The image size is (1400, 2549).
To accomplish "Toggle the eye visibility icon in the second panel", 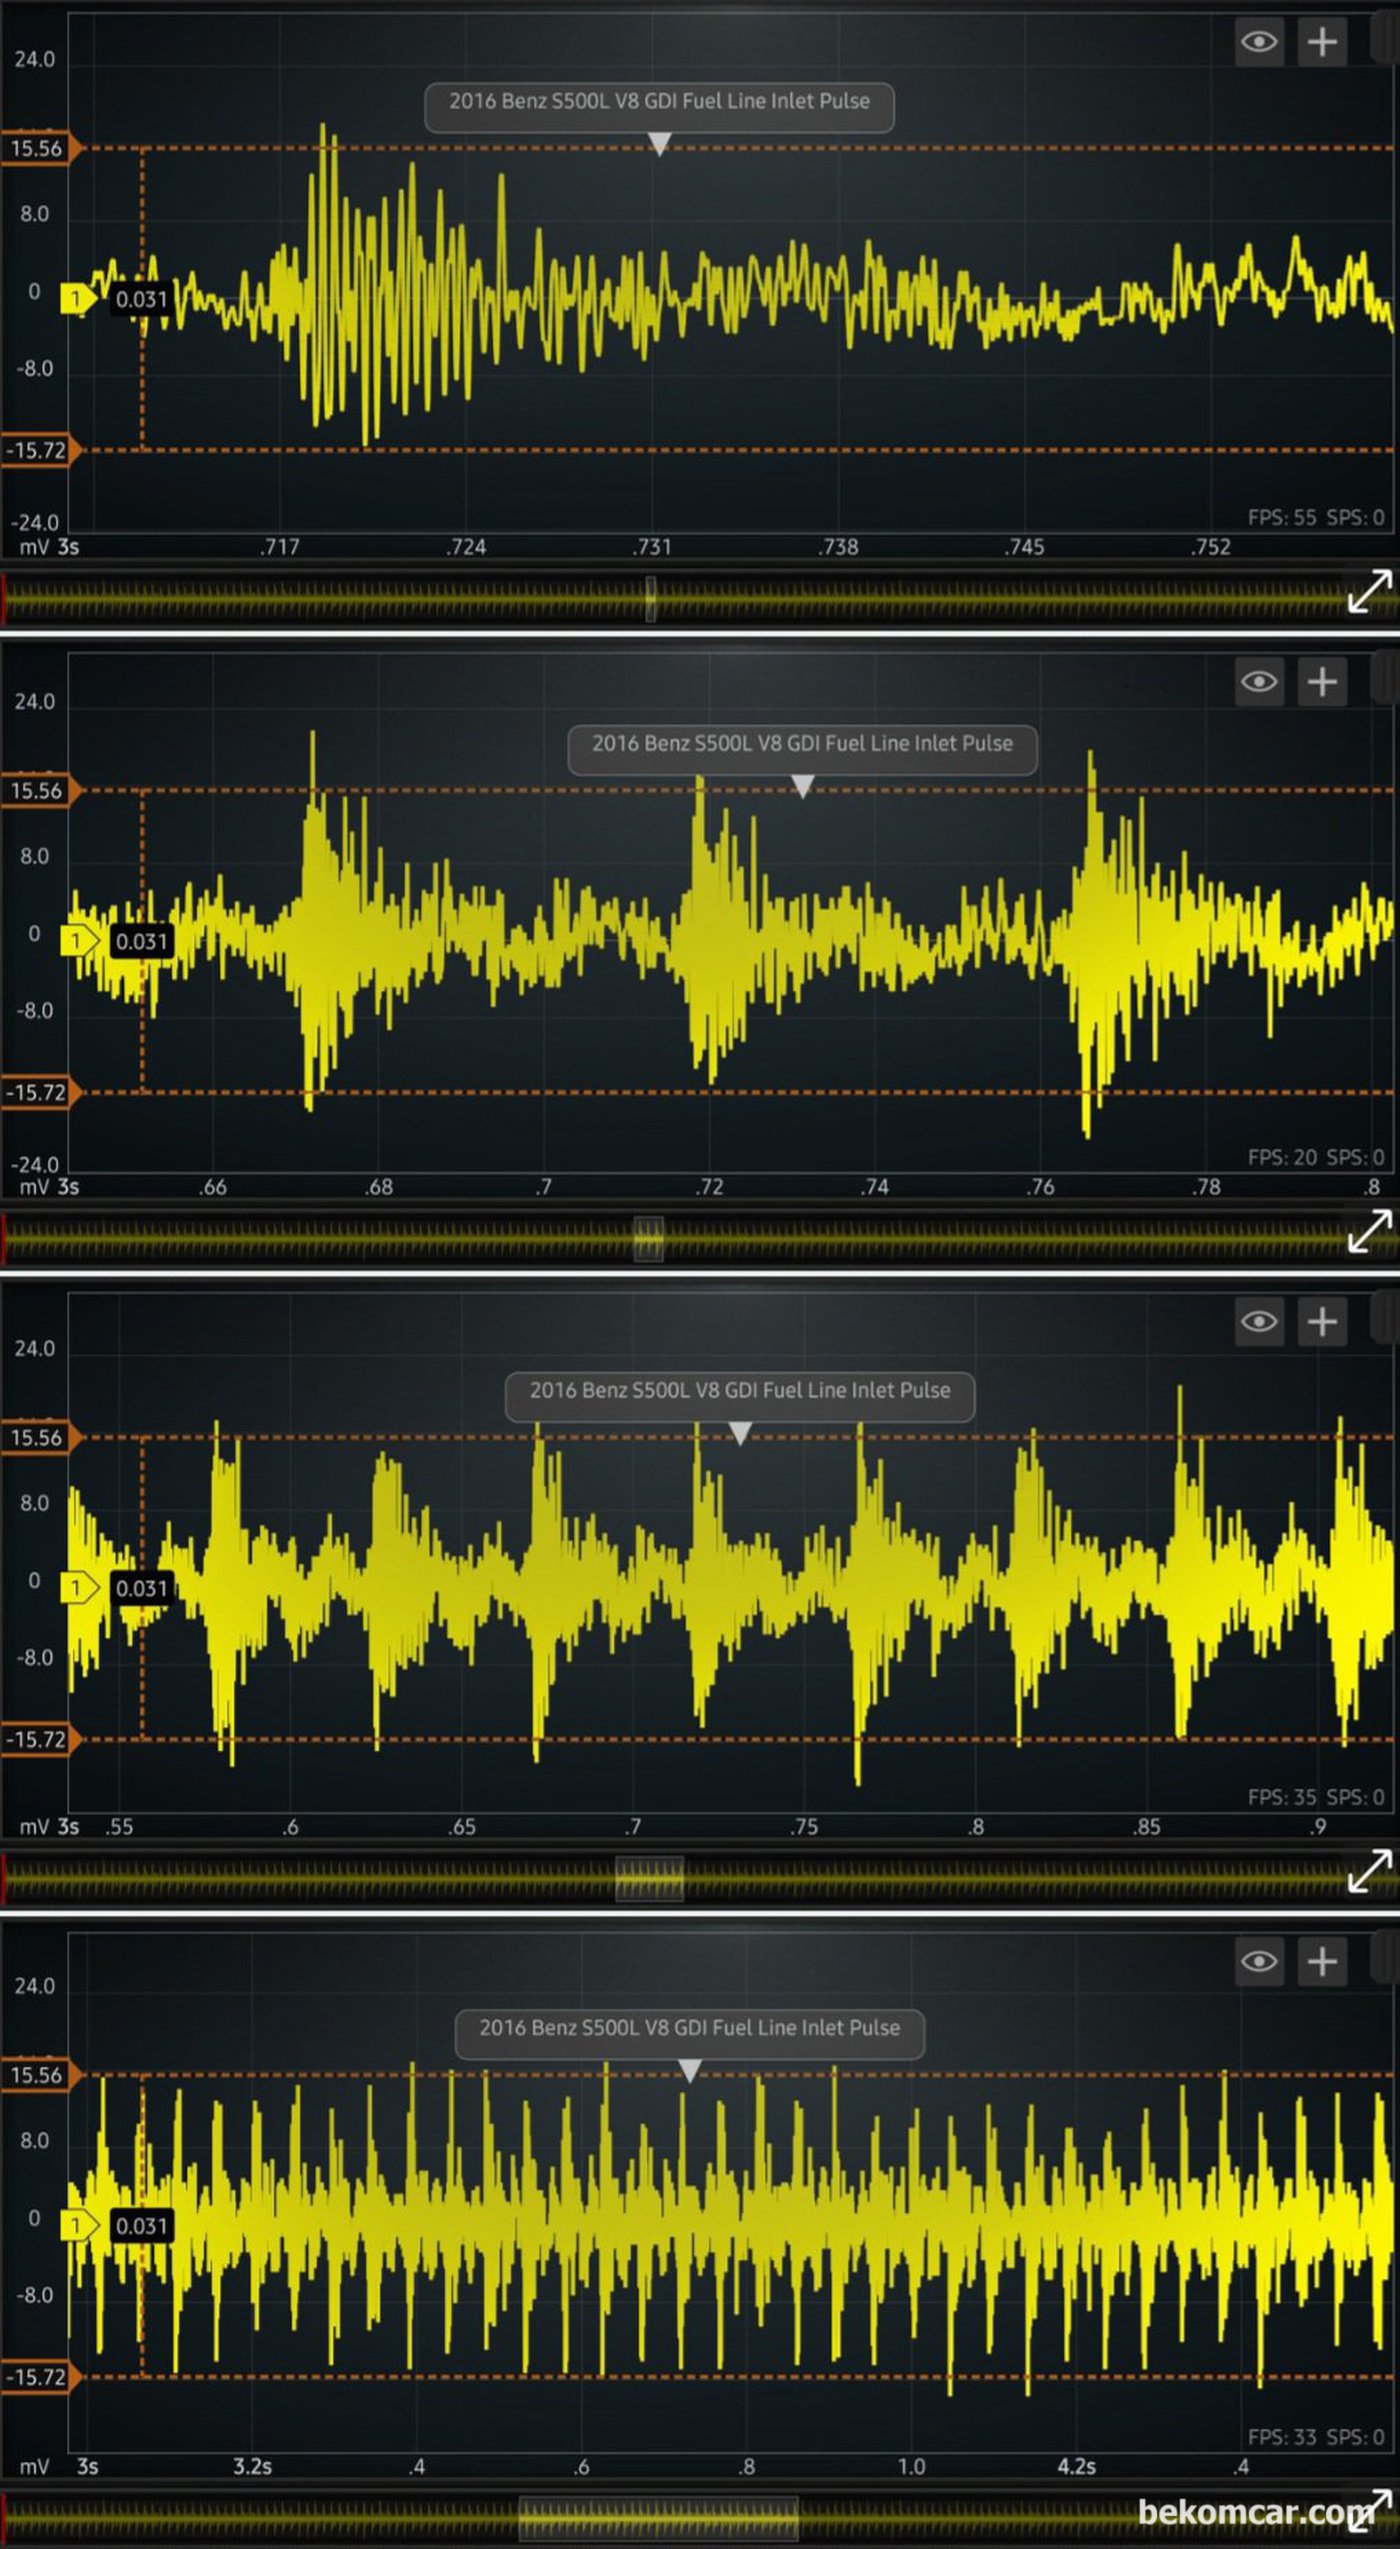I will click(1259, 682).
